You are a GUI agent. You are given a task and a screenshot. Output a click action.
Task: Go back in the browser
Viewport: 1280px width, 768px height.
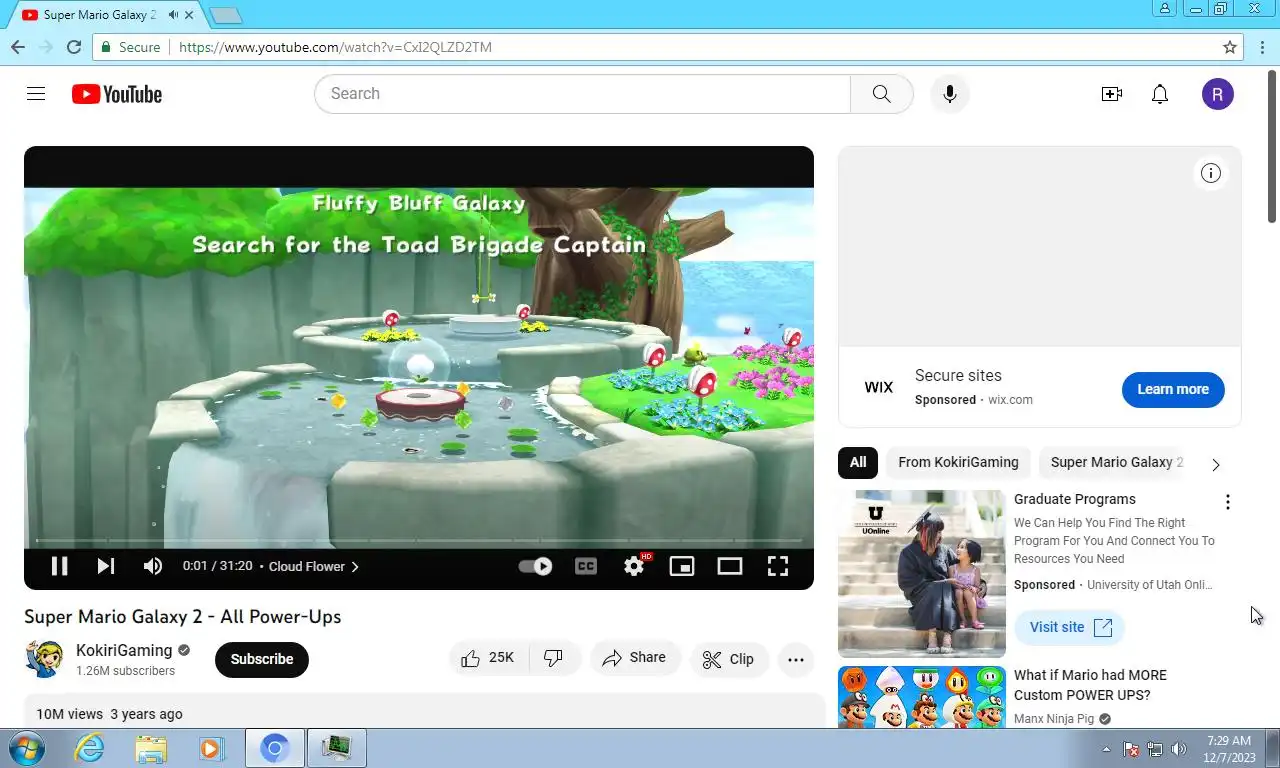18,47
